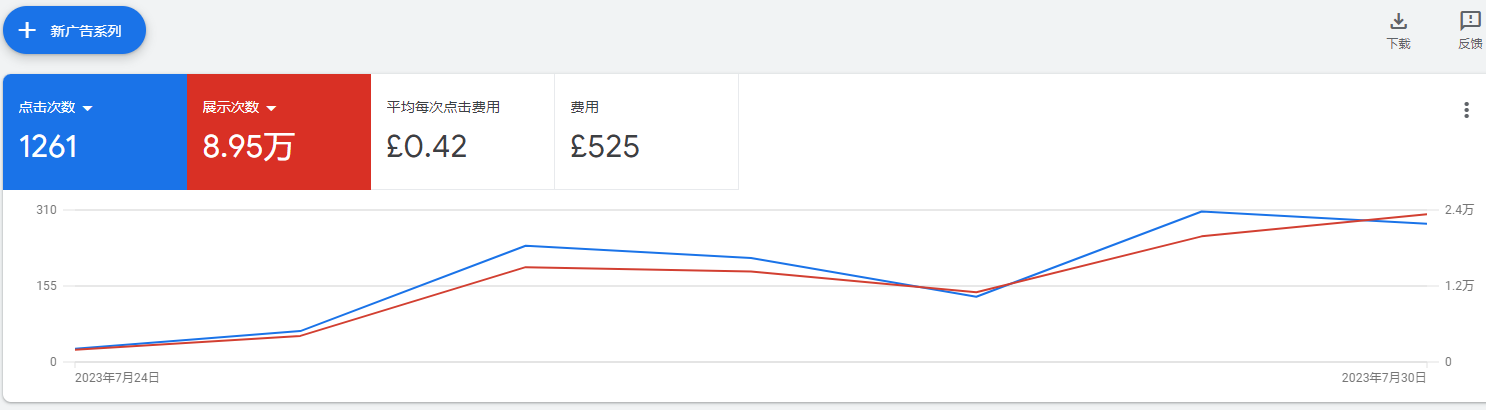
Task: Click the blue line's highest peak point
Action: [x=1201, y=211]
